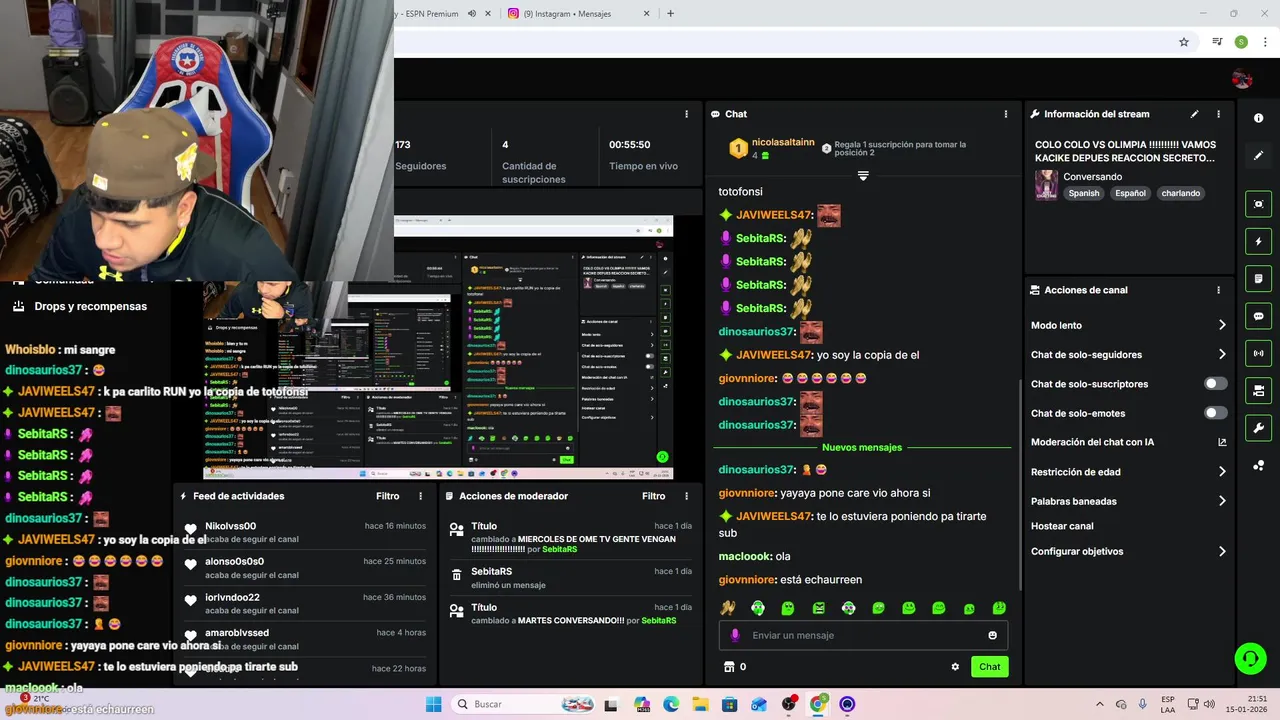This screenshot has width=1280, height=720.
Task: Click the shop icon beside the 0 counter
Action: pyautogui.click(x=729, y=667)
